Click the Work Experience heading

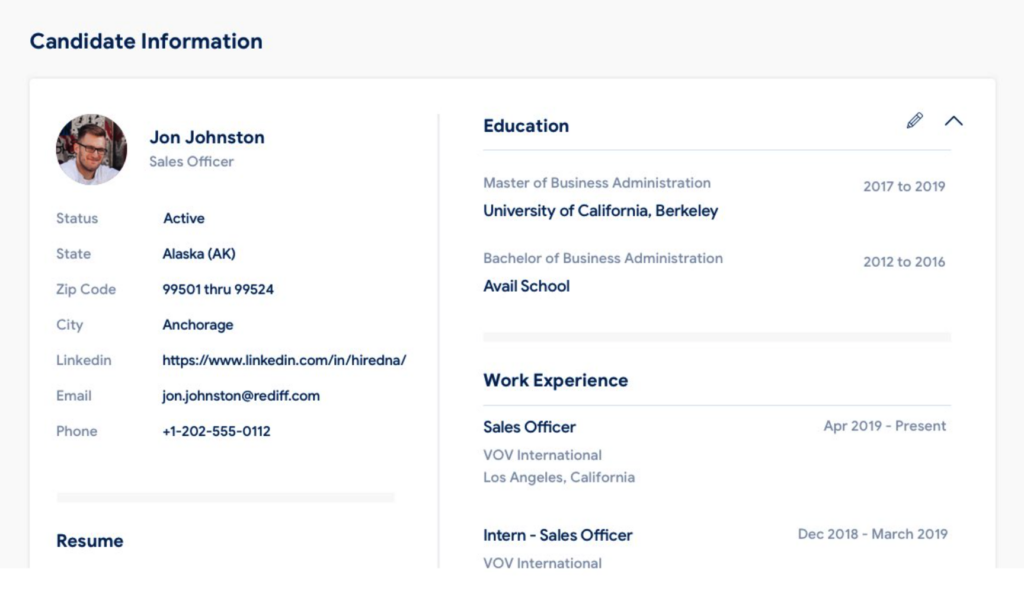point(556,381)
